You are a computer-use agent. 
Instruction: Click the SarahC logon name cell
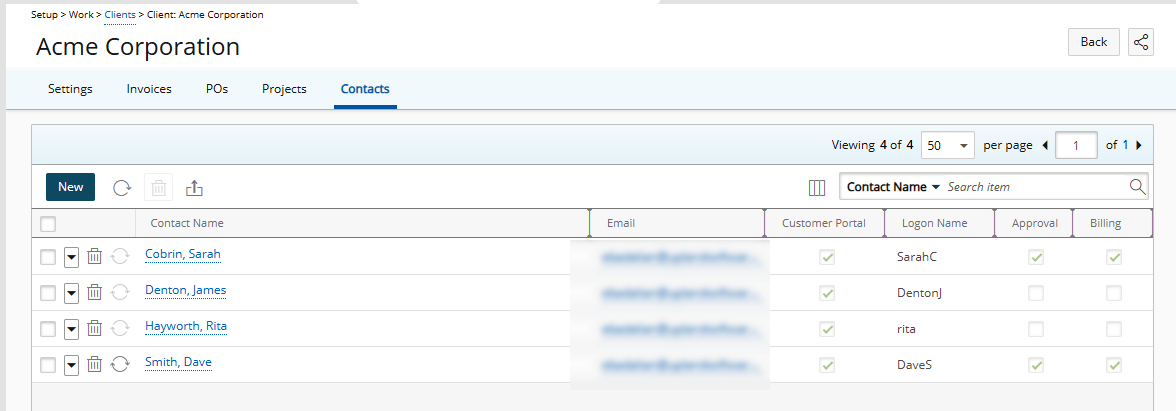click(x=916, y=257)
